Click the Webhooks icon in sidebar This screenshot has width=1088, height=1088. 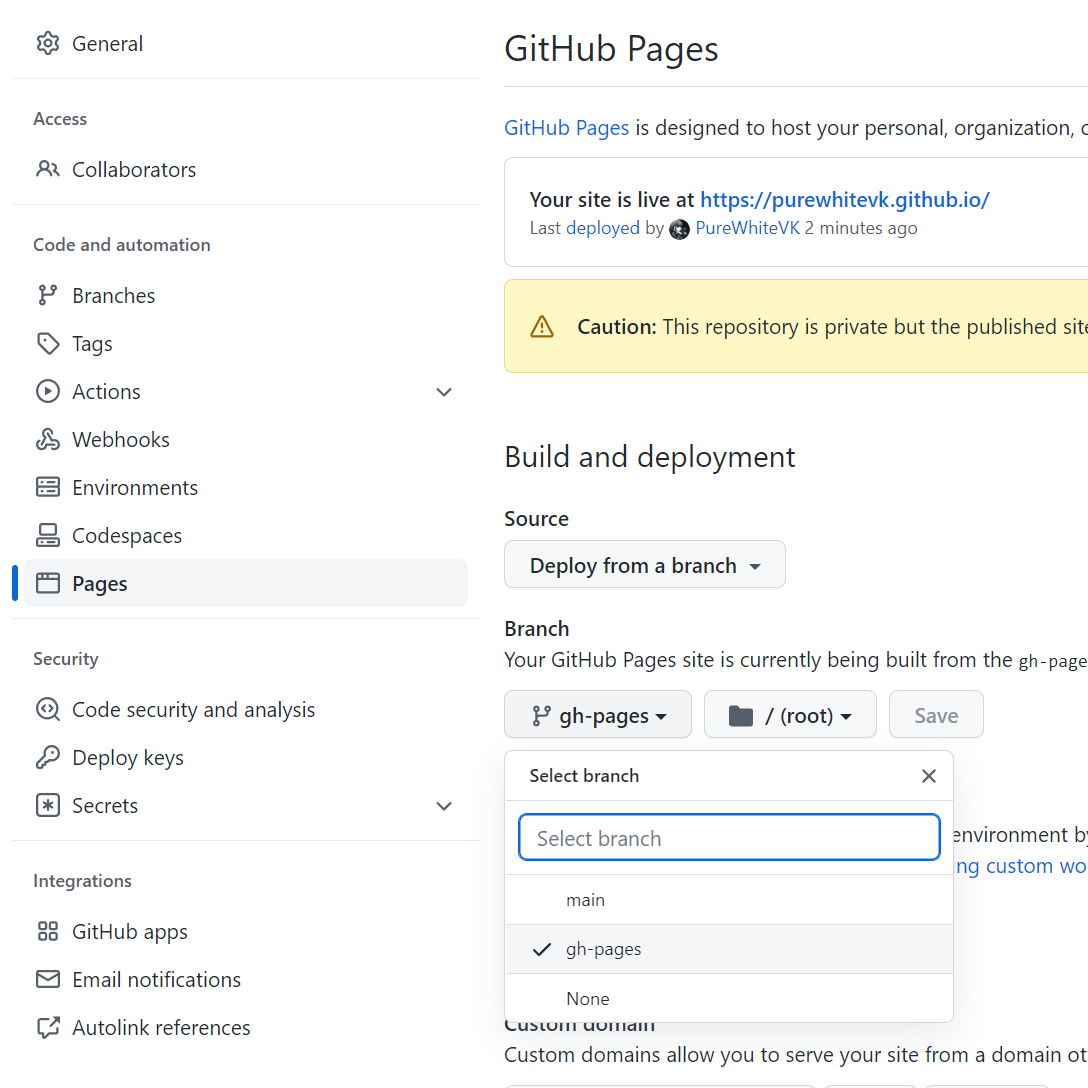tap(47, 439)
